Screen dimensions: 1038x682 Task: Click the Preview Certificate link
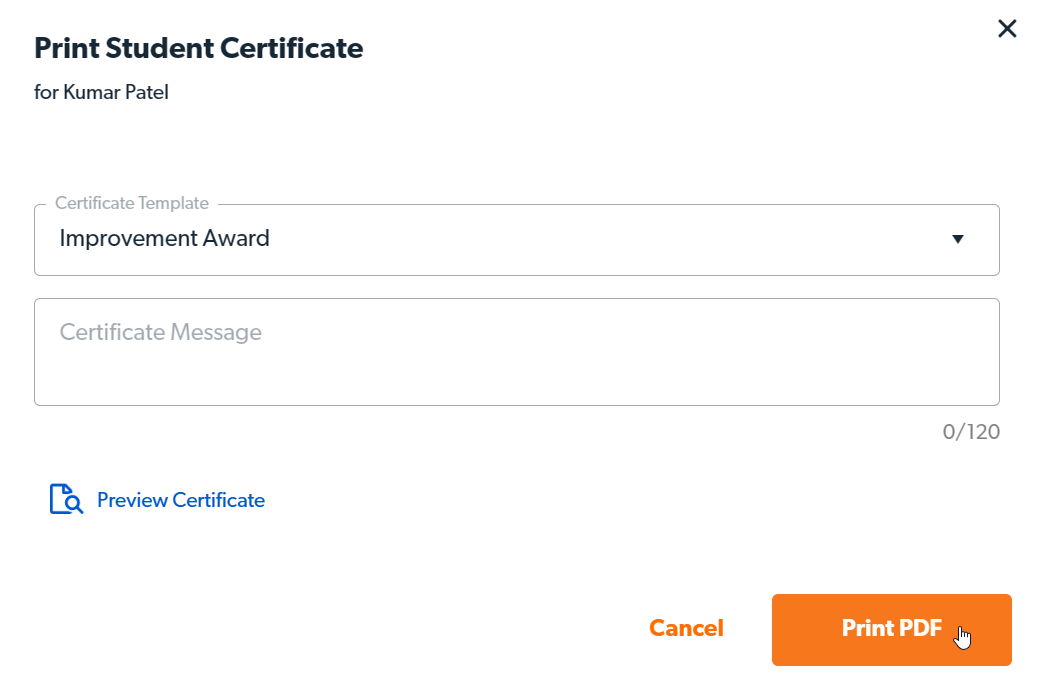(x=181, y=500)
